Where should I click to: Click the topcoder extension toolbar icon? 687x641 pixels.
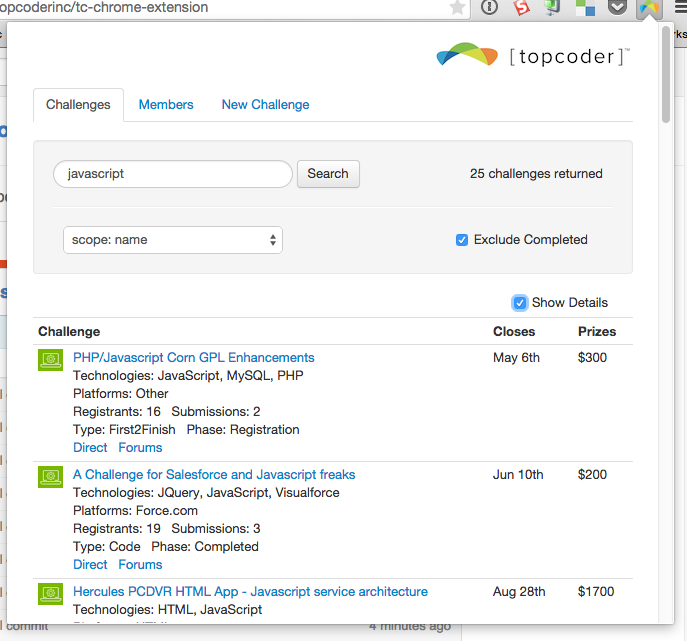pos(649,7)
